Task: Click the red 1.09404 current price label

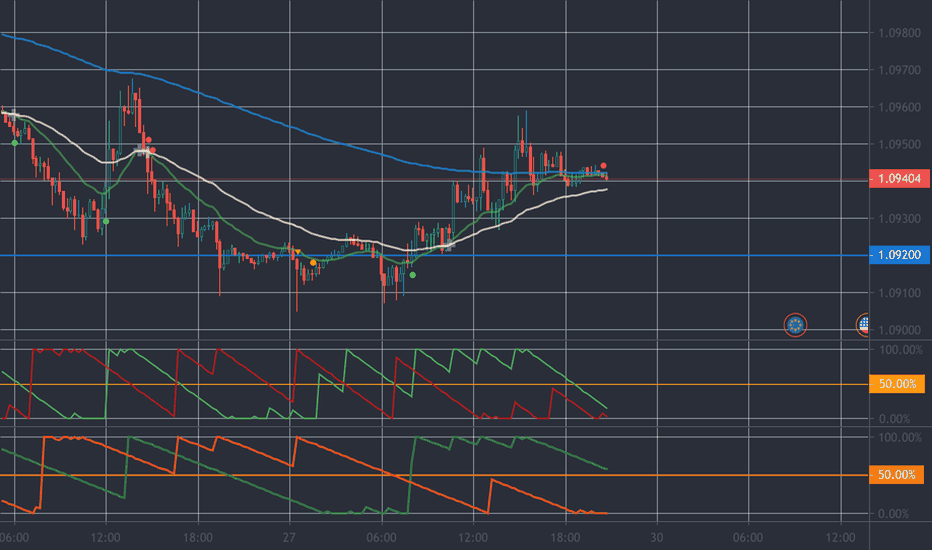Action: click(x=899, y=178)
